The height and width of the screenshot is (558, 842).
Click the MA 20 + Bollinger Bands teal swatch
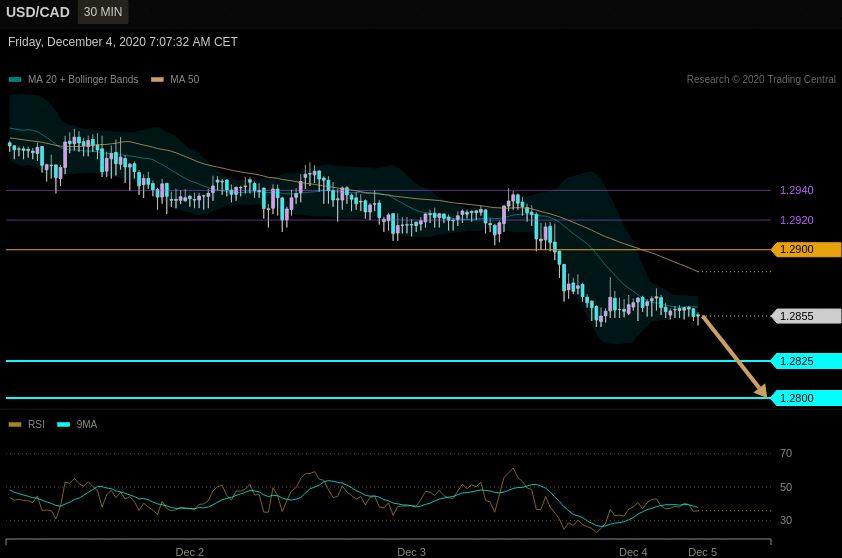(x=15, y=79)
